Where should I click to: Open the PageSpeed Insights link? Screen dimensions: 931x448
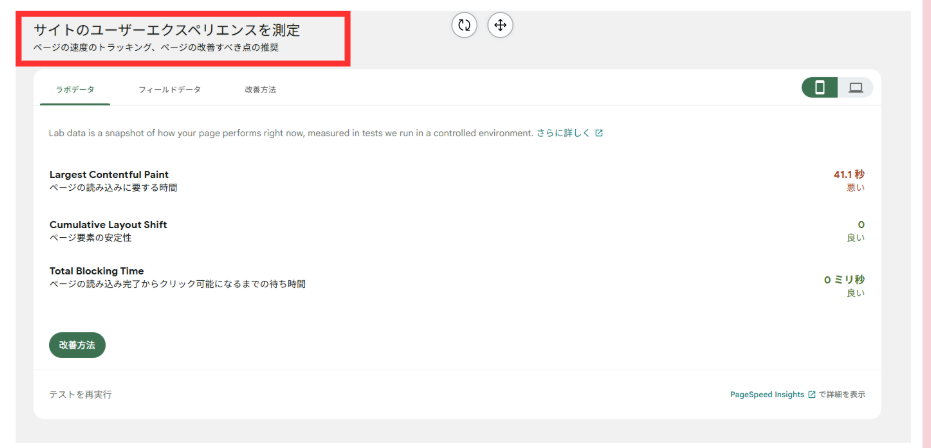click(x=767, y=395)
